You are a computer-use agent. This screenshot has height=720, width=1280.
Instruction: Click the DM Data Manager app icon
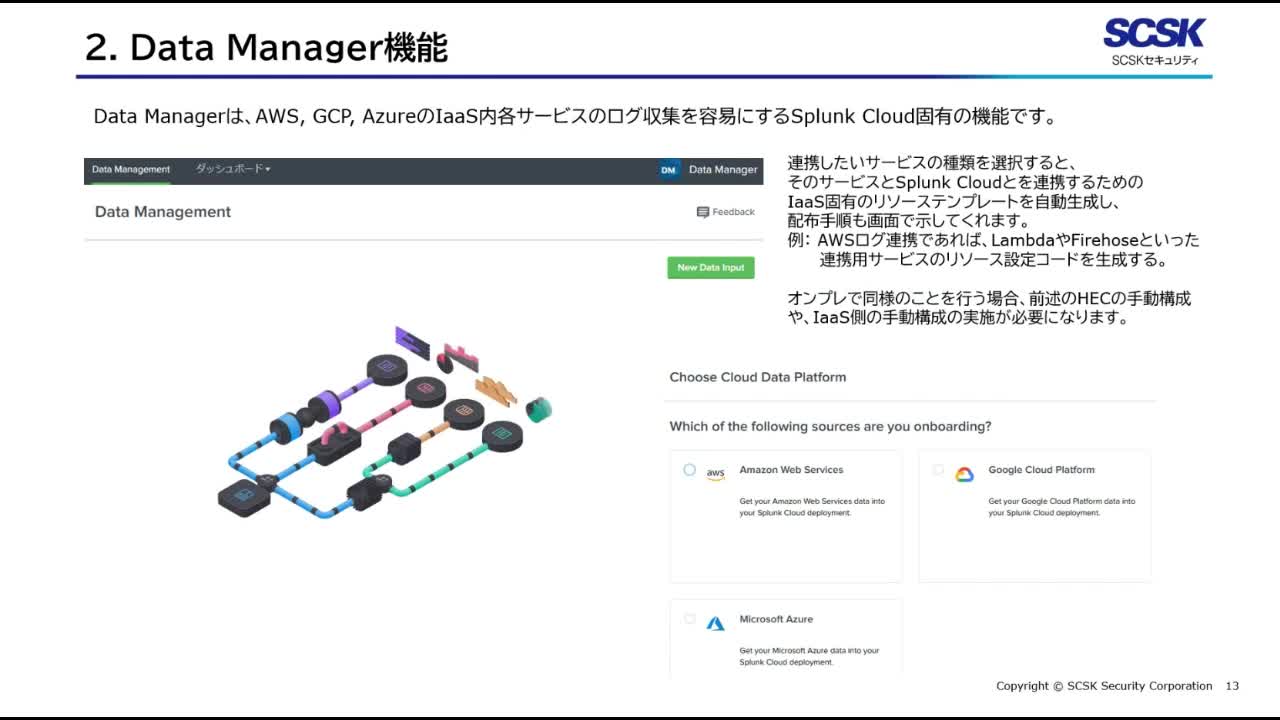669,170
